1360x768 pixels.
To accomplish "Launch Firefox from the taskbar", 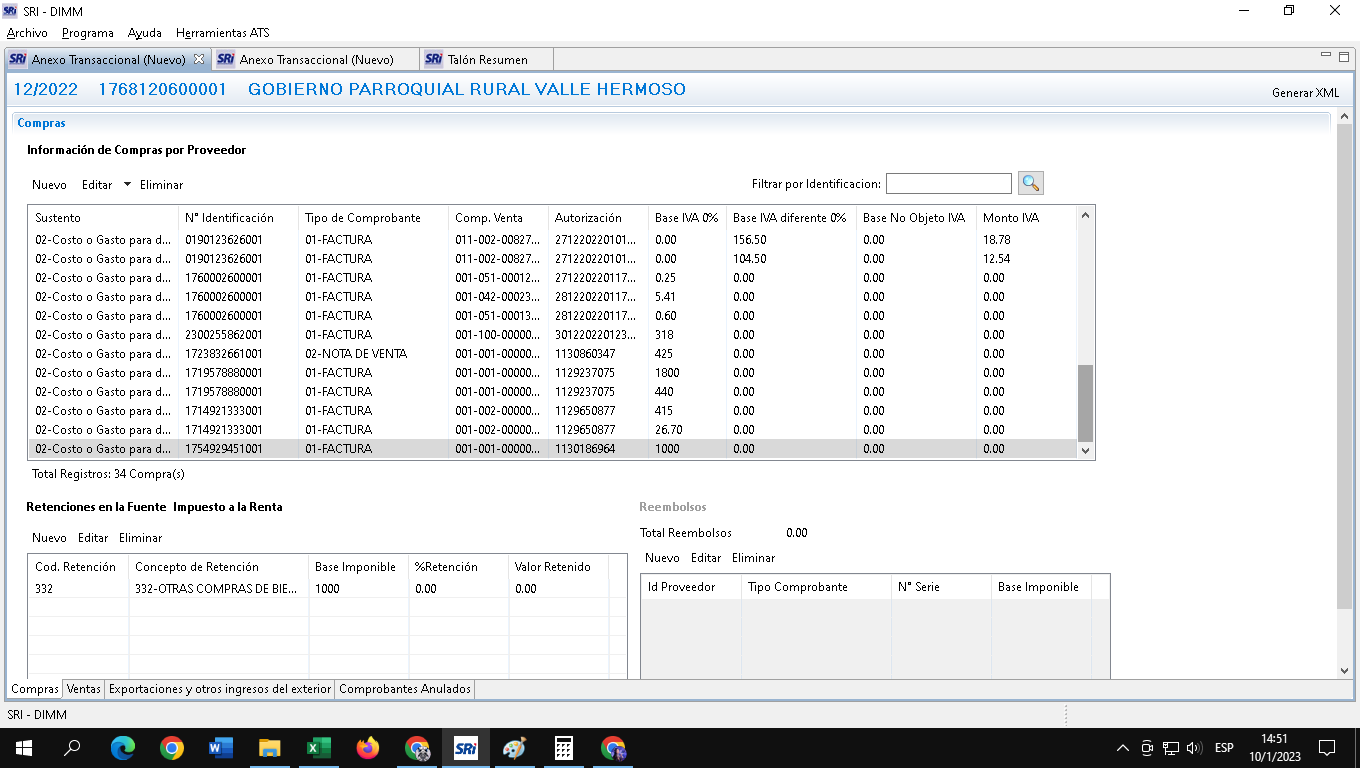I will pyautogui.click(x=367, y=748).
